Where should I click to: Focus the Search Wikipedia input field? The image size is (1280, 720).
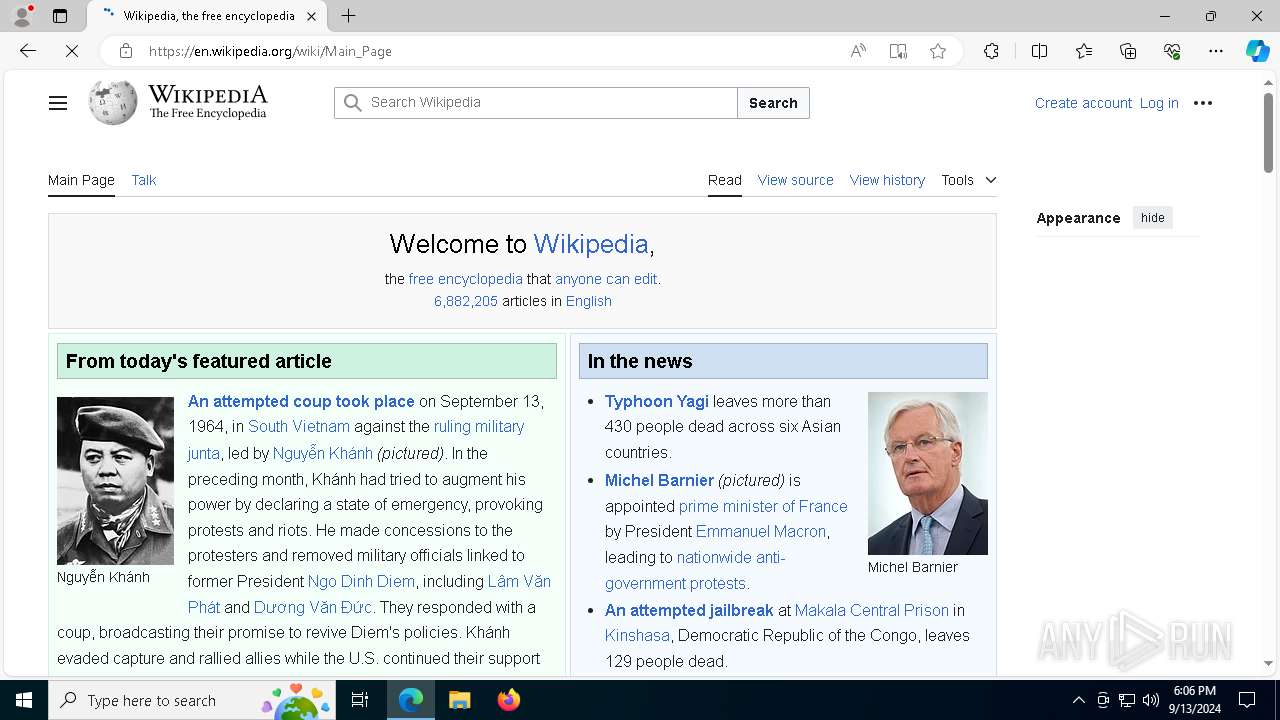click(x=536, y=103)
